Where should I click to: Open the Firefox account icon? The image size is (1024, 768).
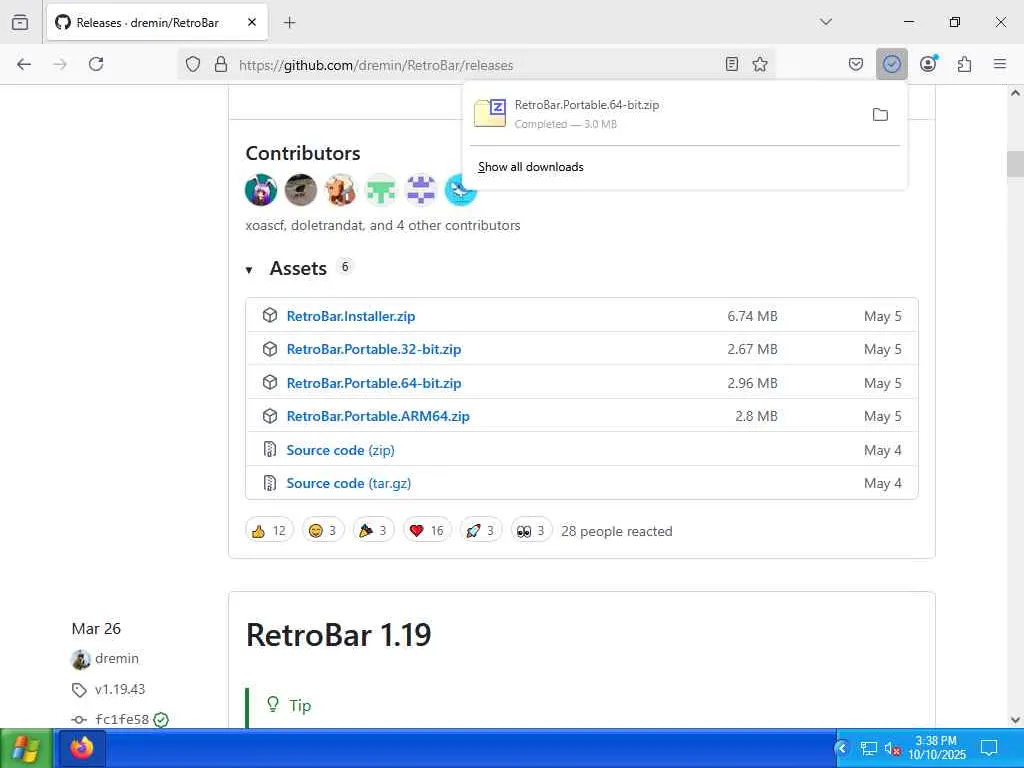[x=928, y=64]
